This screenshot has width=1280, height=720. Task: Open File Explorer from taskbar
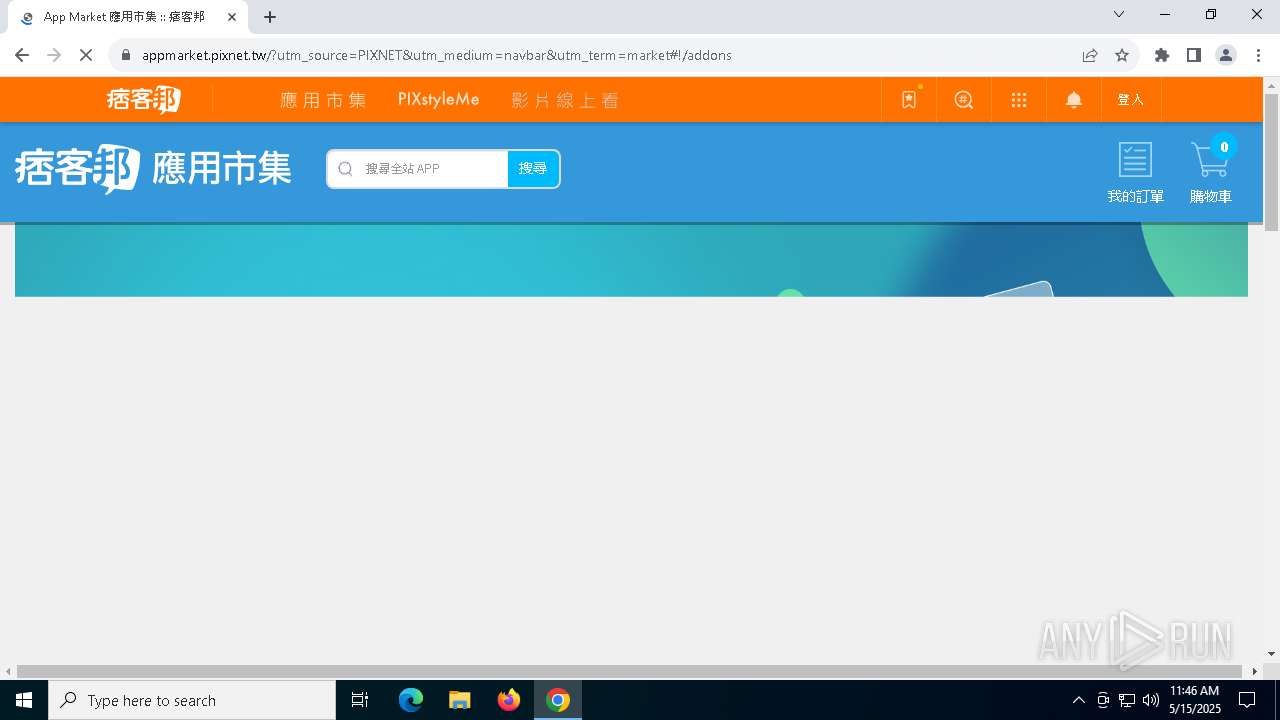pyautogui.click(x=460, y=700)
